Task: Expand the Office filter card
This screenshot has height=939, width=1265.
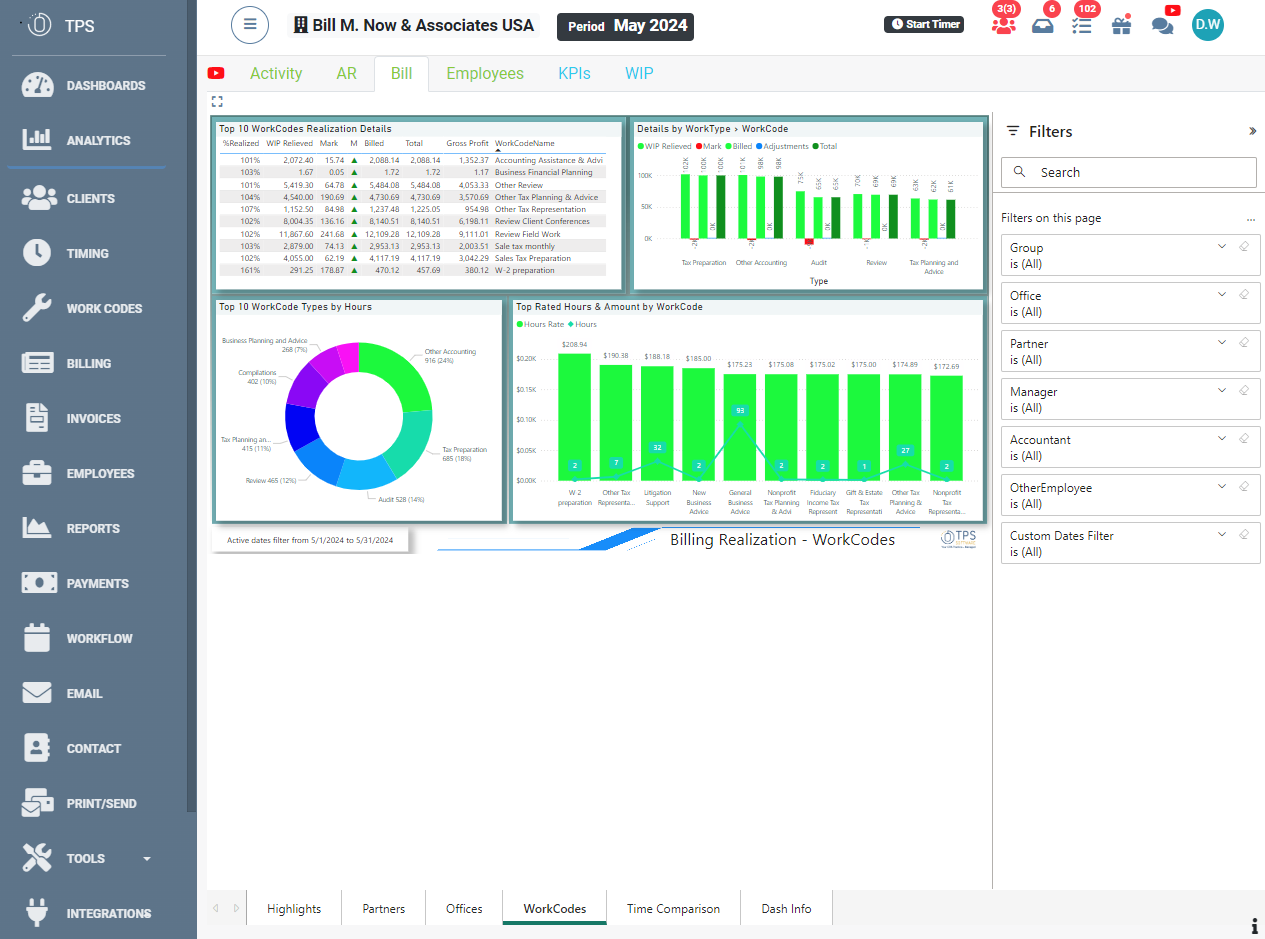Action: [1221, 294]
